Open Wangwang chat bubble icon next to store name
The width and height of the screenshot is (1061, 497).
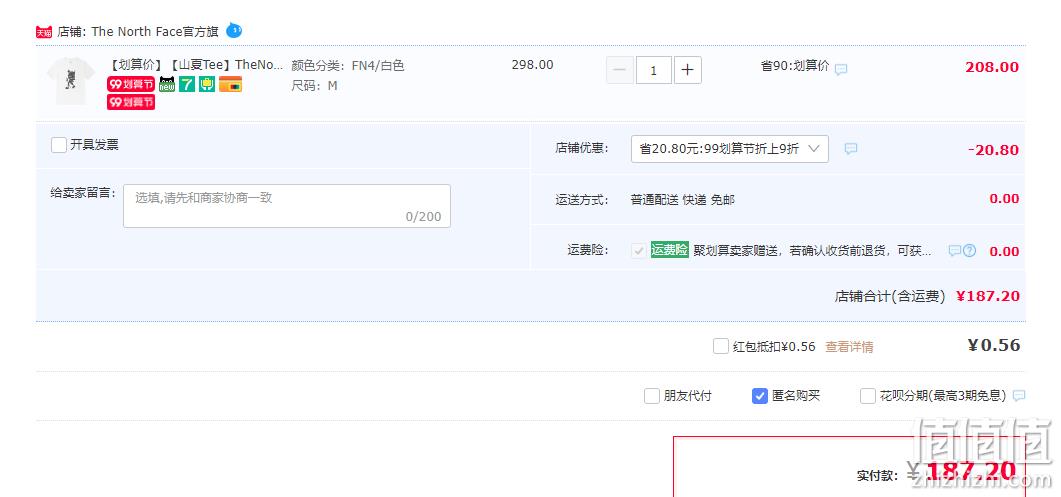233,30
